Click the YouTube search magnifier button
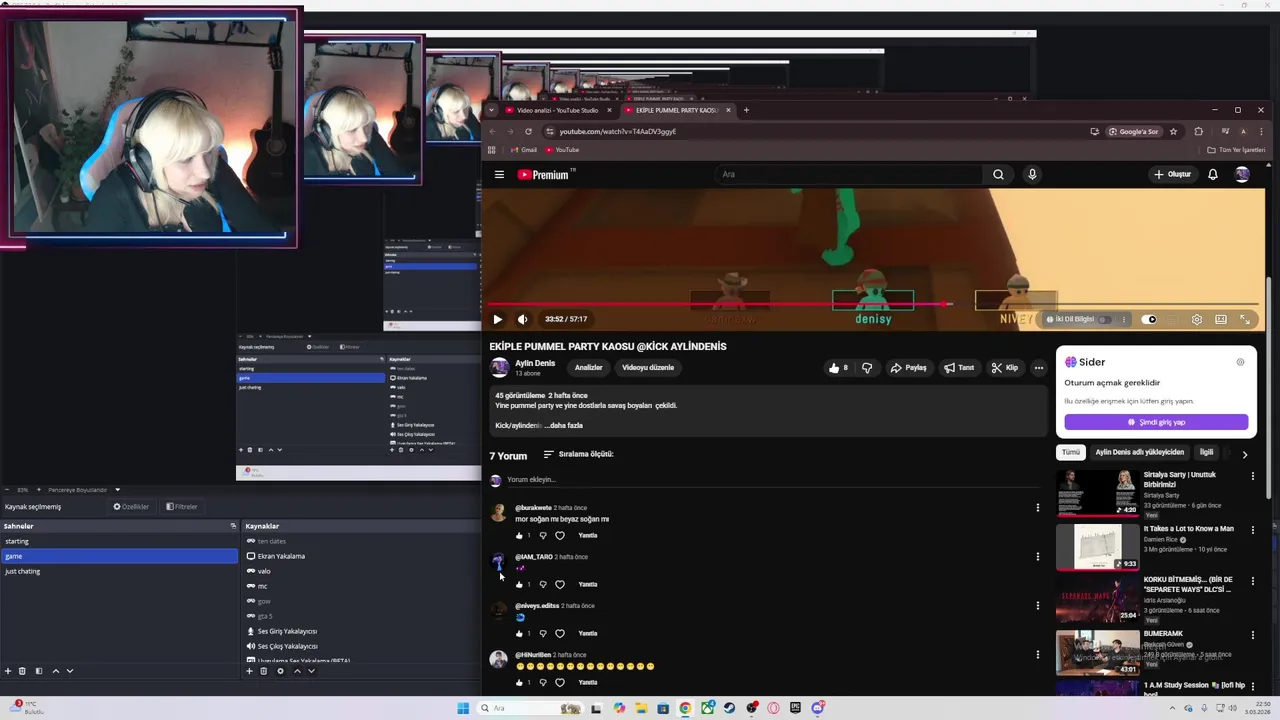The image size is (1280, 720). point(998,174)
